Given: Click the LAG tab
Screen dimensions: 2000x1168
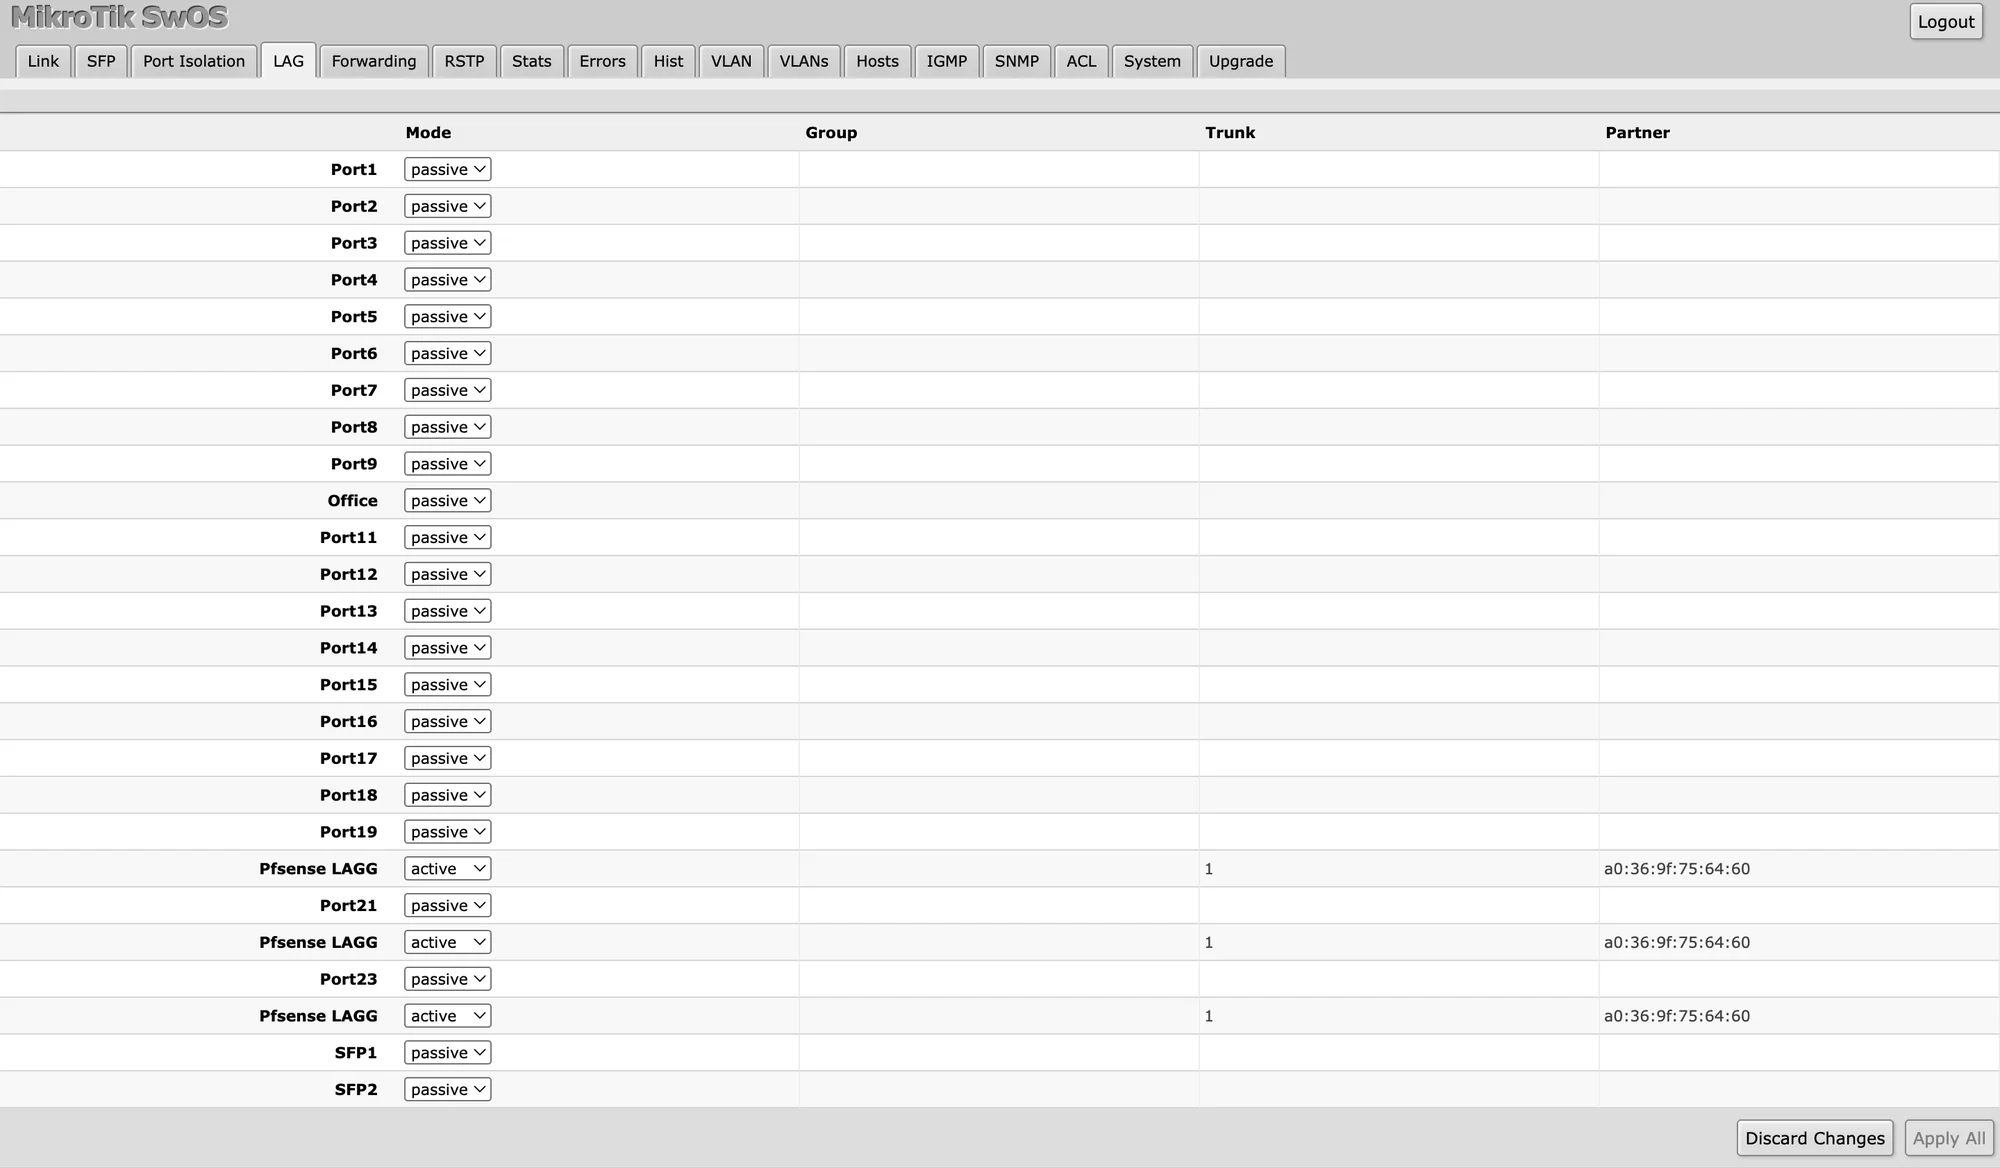Looking at the screenshot, I should tap(288, 61).
